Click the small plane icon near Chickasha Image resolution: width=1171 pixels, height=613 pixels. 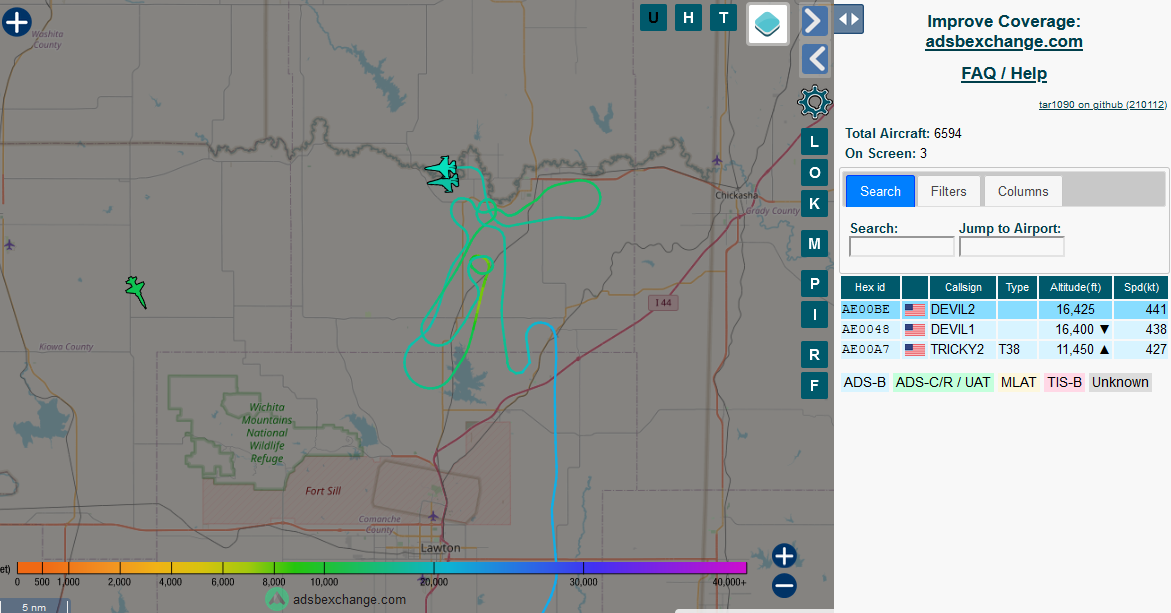pos(717,160)
